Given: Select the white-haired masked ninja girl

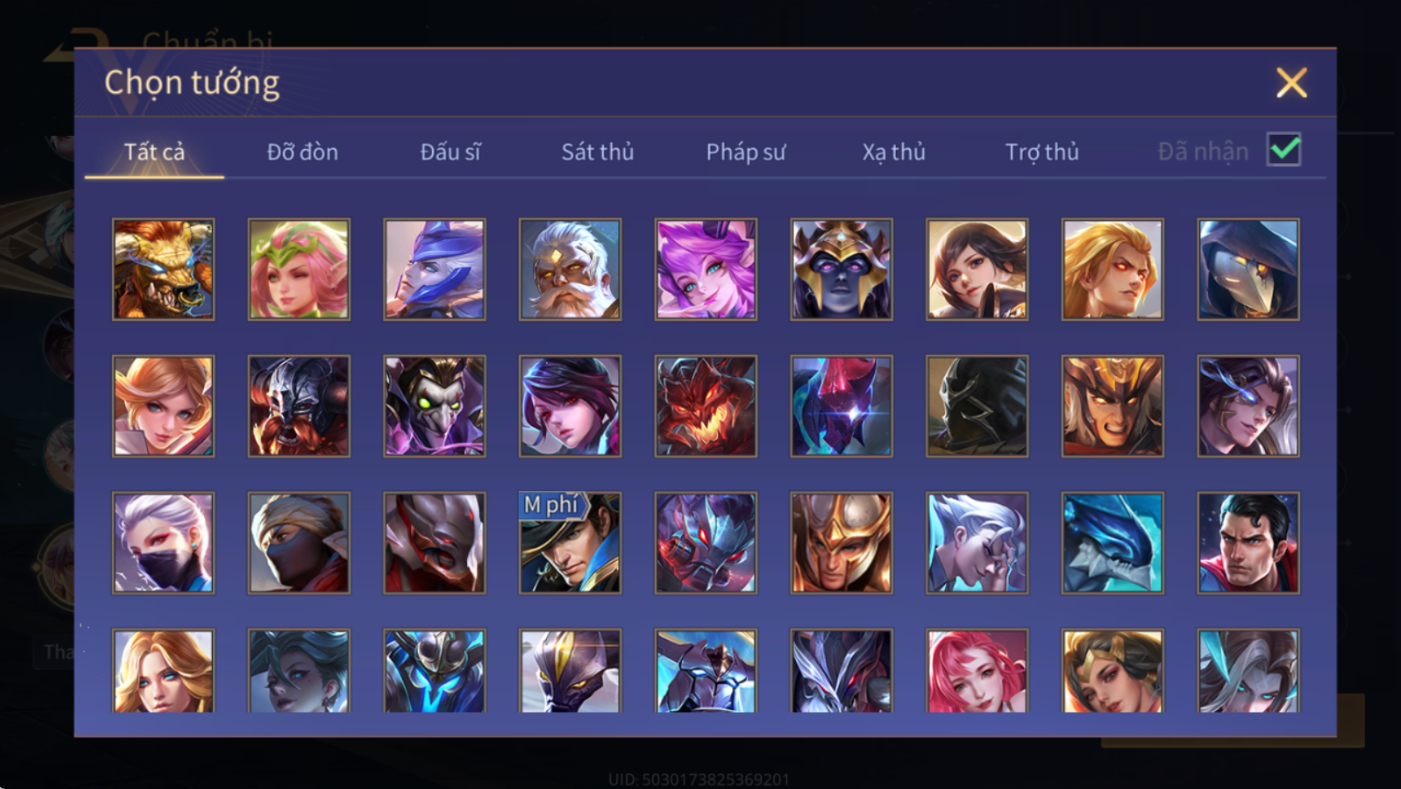Looking at the screenshot, I should (x=163, y=543).
